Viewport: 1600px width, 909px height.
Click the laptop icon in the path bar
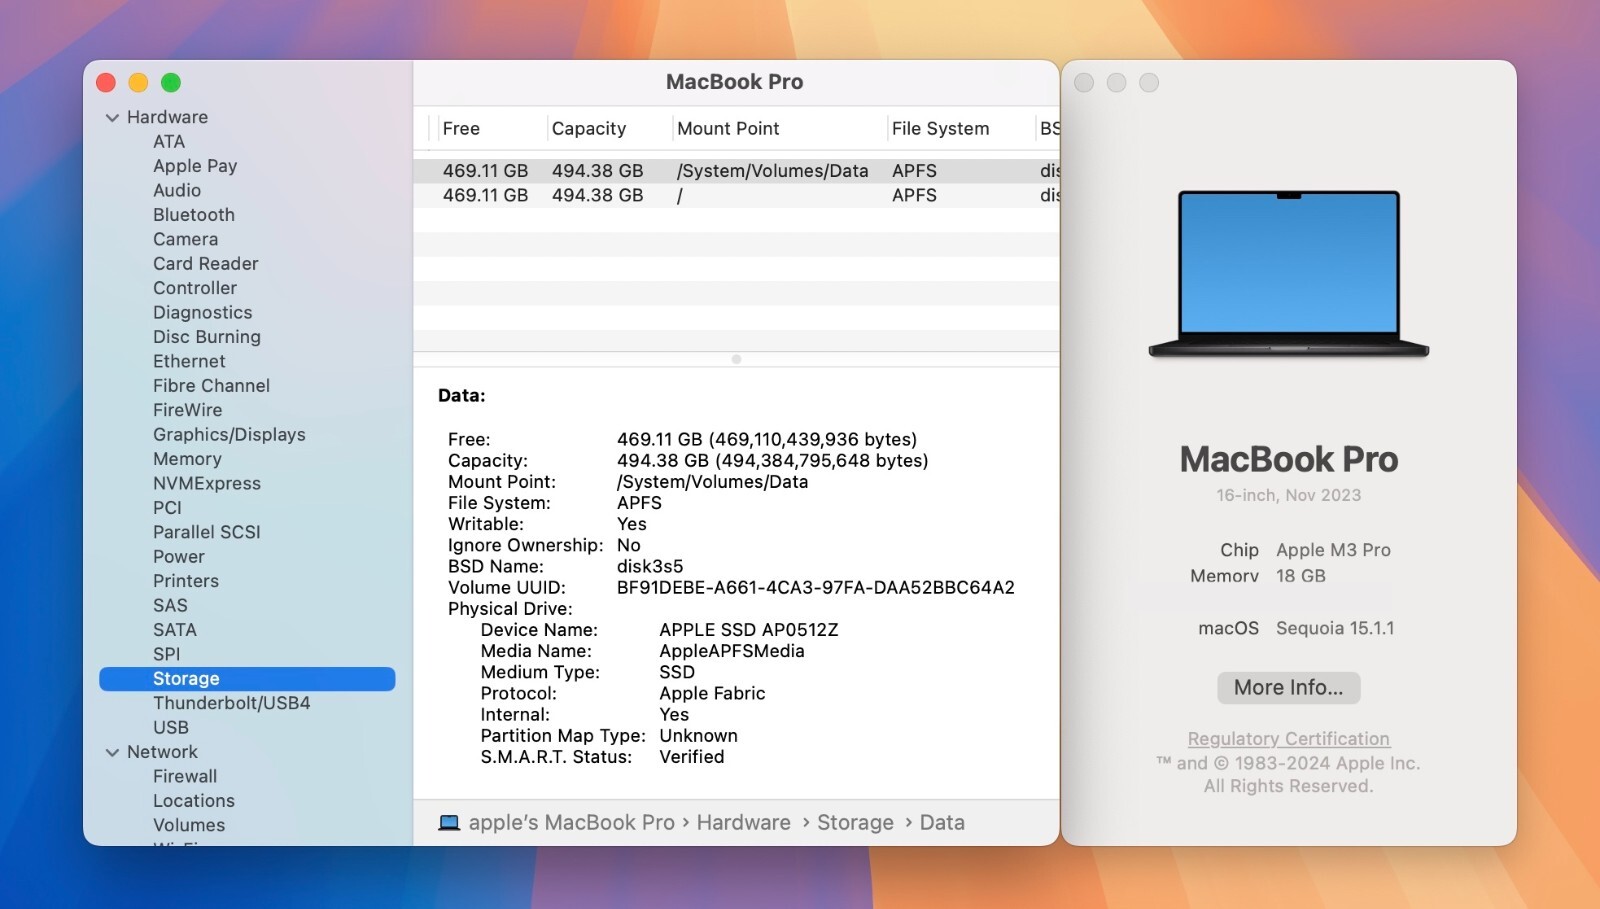(449, 823)
